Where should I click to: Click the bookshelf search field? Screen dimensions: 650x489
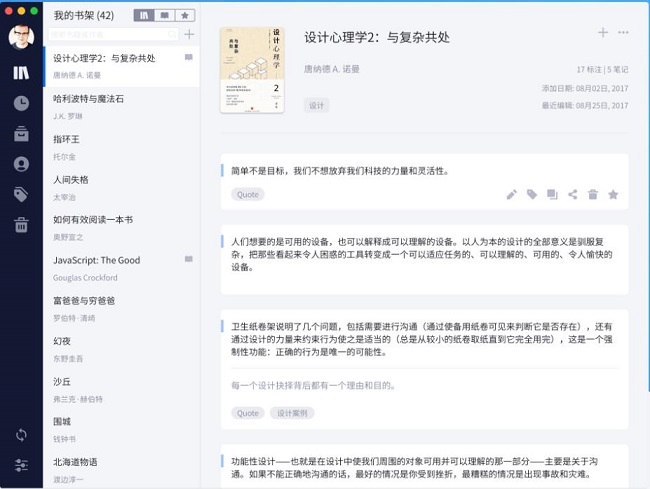coord(114,34)
